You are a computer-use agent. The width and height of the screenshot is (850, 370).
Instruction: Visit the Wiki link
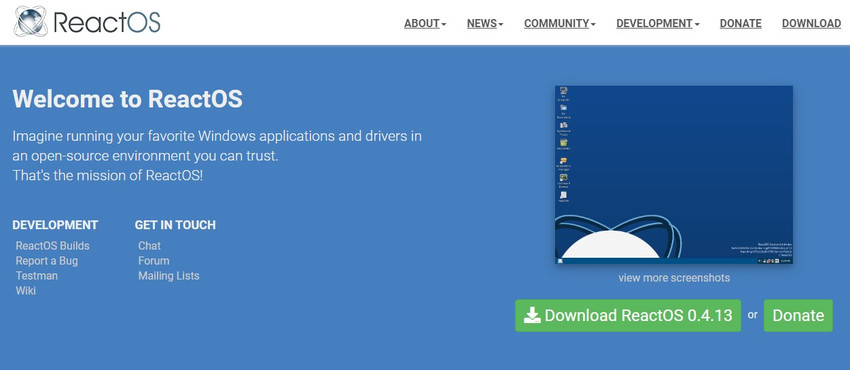point(25,291)
